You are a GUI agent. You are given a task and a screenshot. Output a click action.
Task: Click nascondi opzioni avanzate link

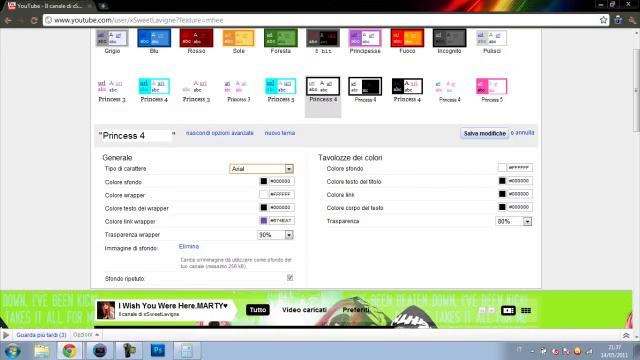click(220, 133)
